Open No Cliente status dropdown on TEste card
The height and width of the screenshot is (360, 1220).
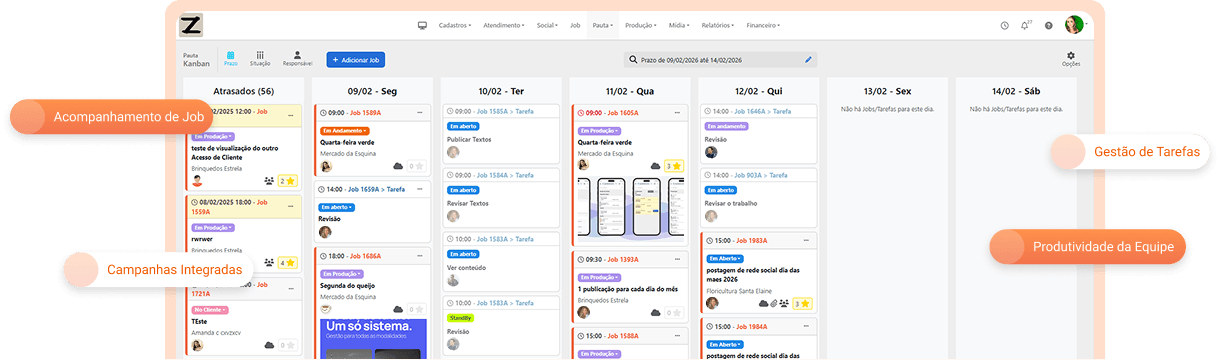click(x=210, y=310)
